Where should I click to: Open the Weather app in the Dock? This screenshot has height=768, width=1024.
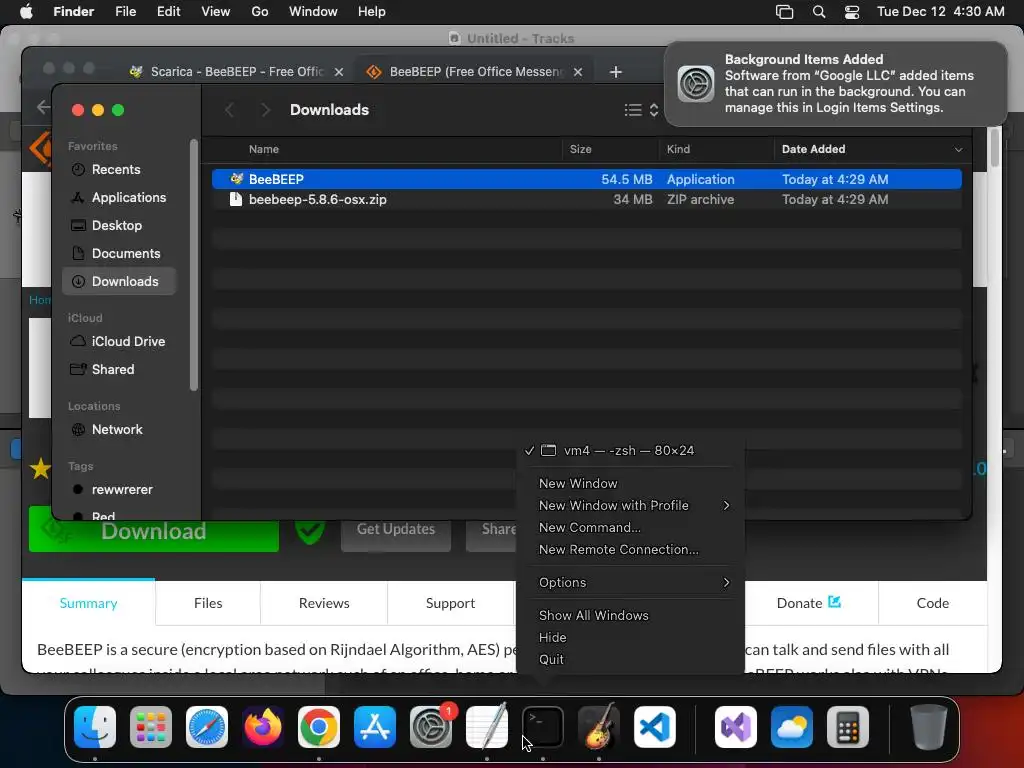point(792,727)
